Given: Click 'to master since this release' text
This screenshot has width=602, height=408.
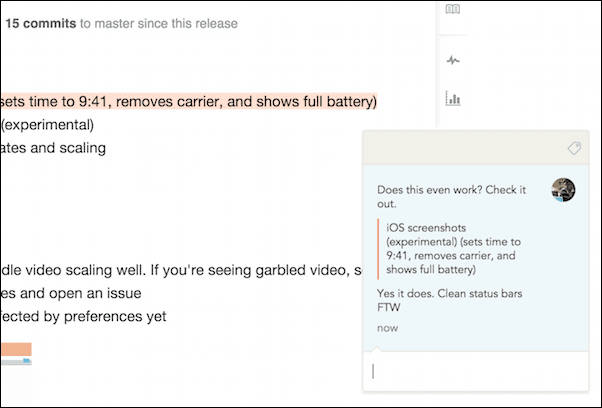Looking at the screenshot, I should tap(159, 23).
